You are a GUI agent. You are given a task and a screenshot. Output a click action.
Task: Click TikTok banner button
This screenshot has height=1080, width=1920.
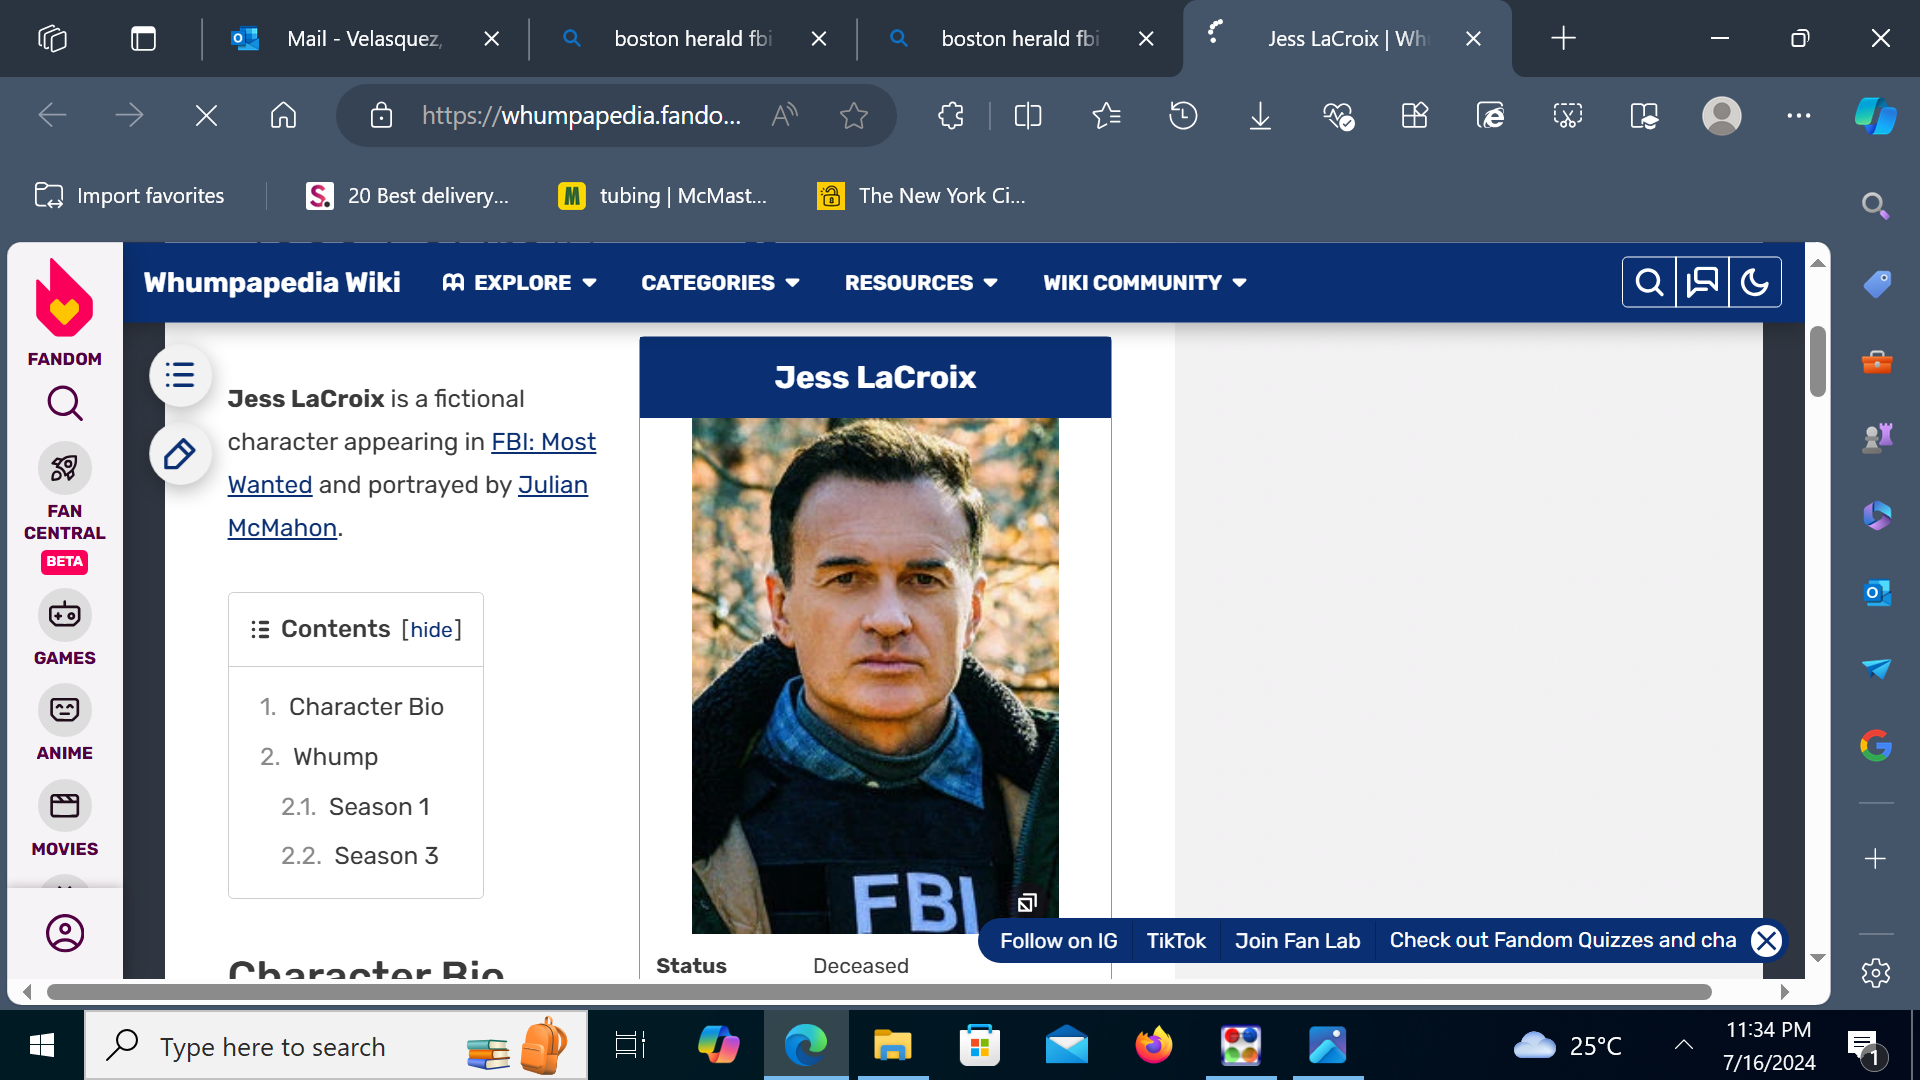point(1176,941)
